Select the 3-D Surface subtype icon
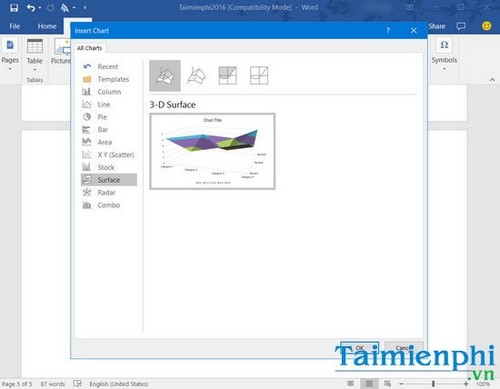 coord(165,76)
